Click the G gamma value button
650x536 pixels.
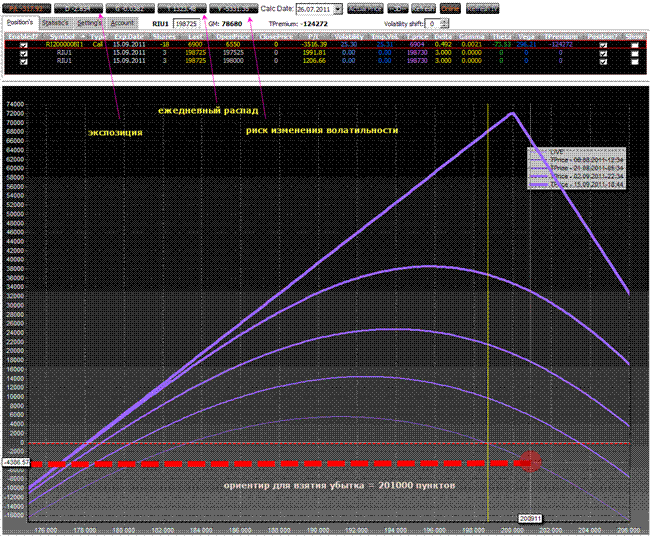pos(130,8)
